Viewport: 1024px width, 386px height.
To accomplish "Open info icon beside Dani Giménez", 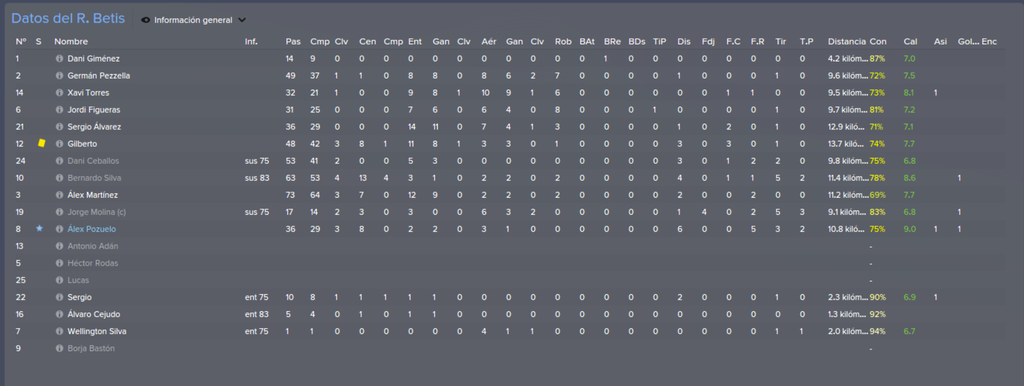I will 59,59.
